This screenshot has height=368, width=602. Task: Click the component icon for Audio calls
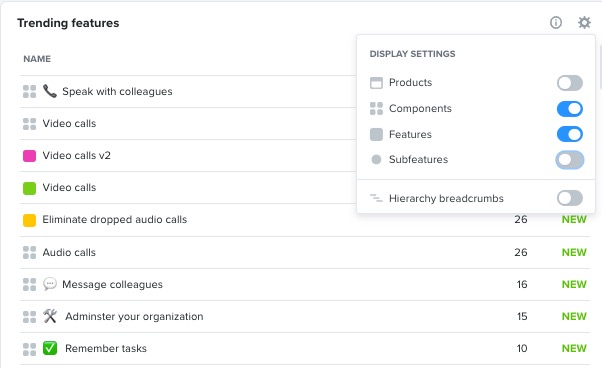pos(30,252)
